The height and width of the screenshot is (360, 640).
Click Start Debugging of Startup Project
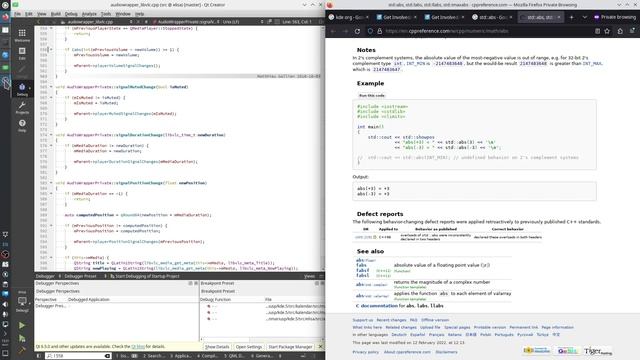click(144, 276)
